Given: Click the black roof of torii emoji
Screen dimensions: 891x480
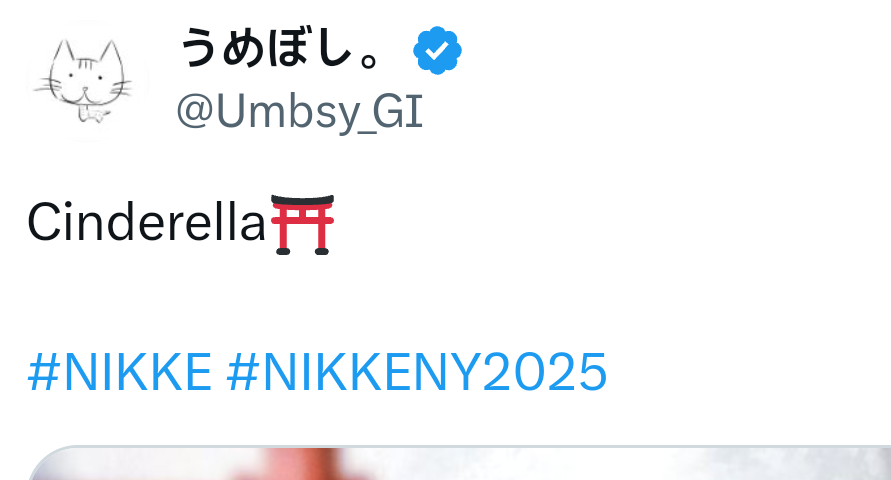Looking at the screenshot, I should (x=302, y=201).
